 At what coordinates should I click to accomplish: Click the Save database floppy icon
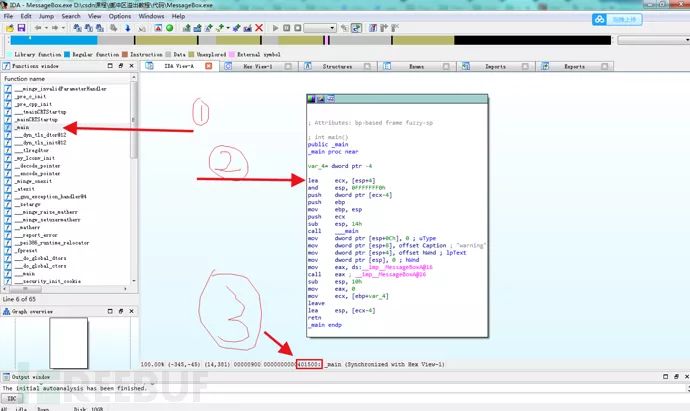coord(21,28)
